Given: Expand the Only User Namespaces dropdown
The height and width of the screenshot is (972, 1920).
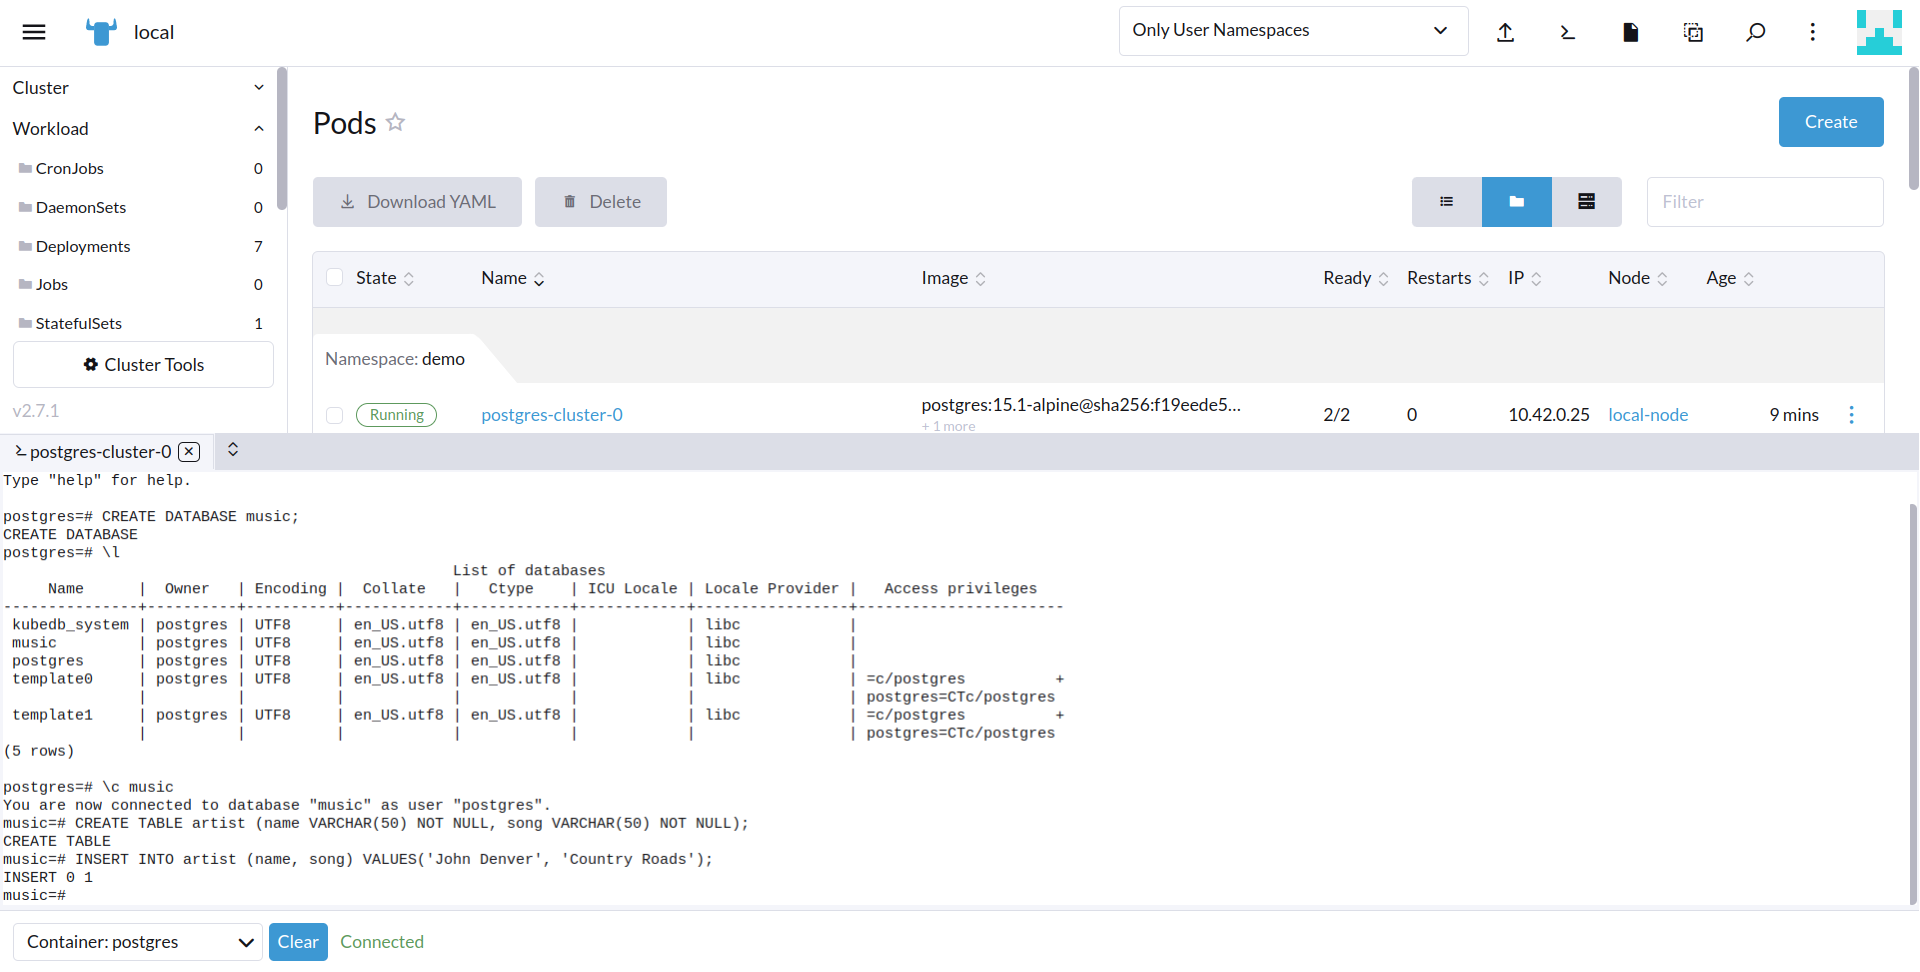Looking at the screenshot, I should (x=1292, y=30).
